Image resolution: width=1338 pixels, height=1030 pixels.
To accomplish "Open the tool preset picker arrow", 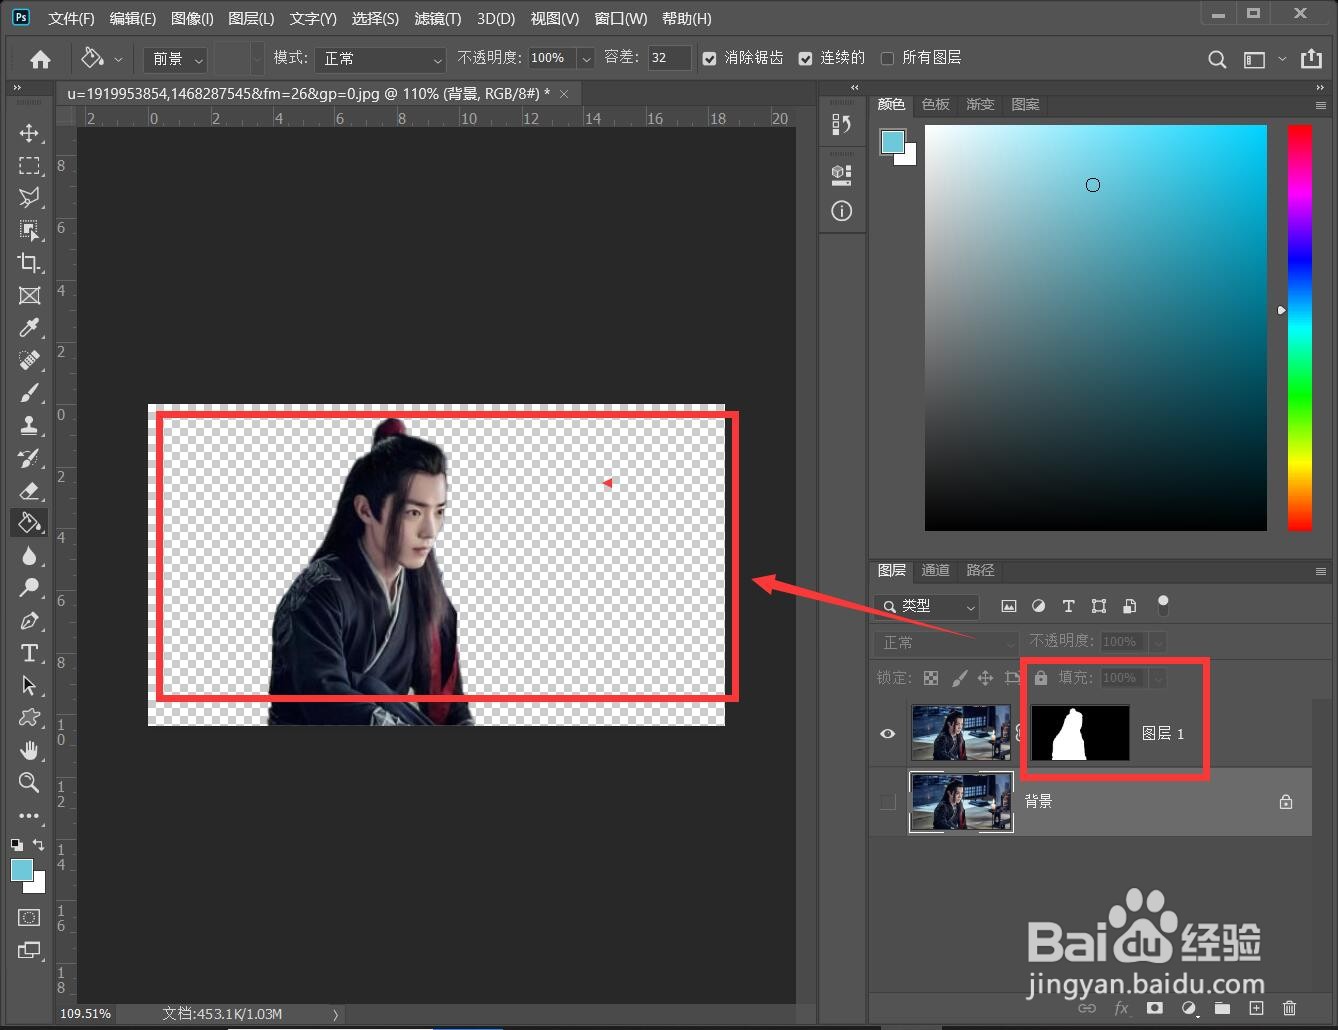I will pyautogui.click(x=118, y=59).
